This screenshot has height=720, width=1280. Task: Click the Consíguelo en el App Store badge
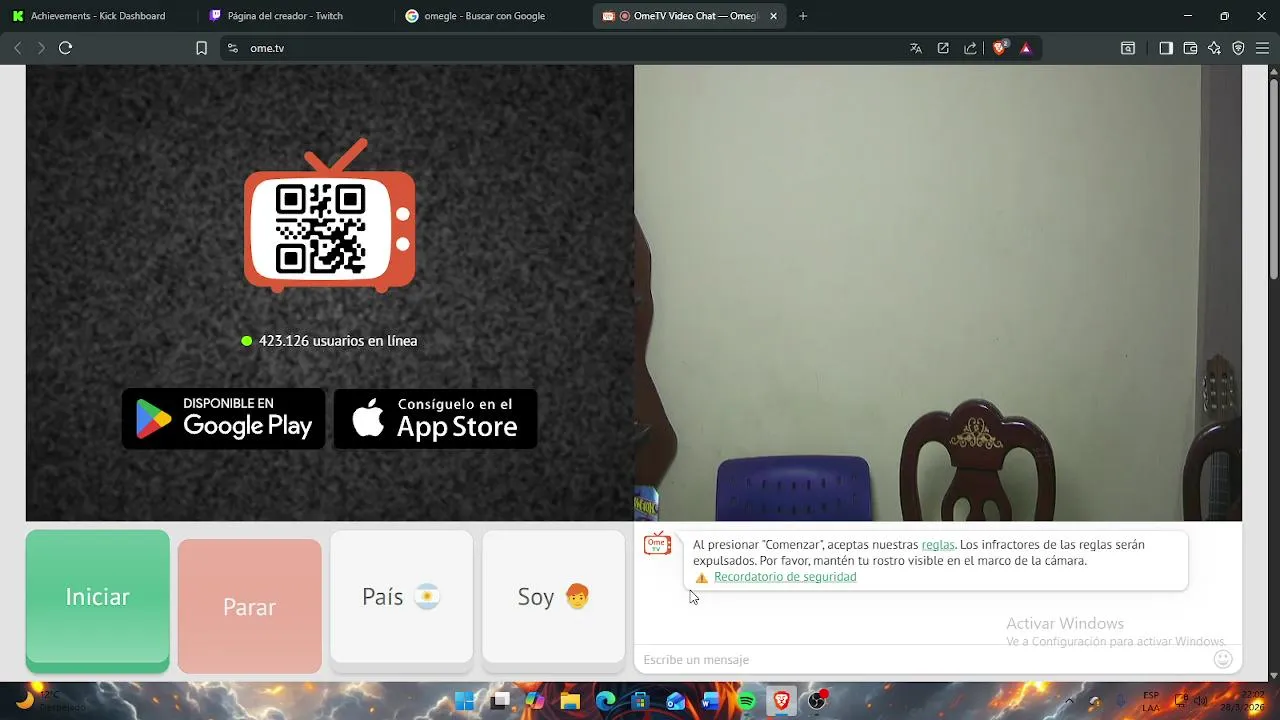pos(435,418)
